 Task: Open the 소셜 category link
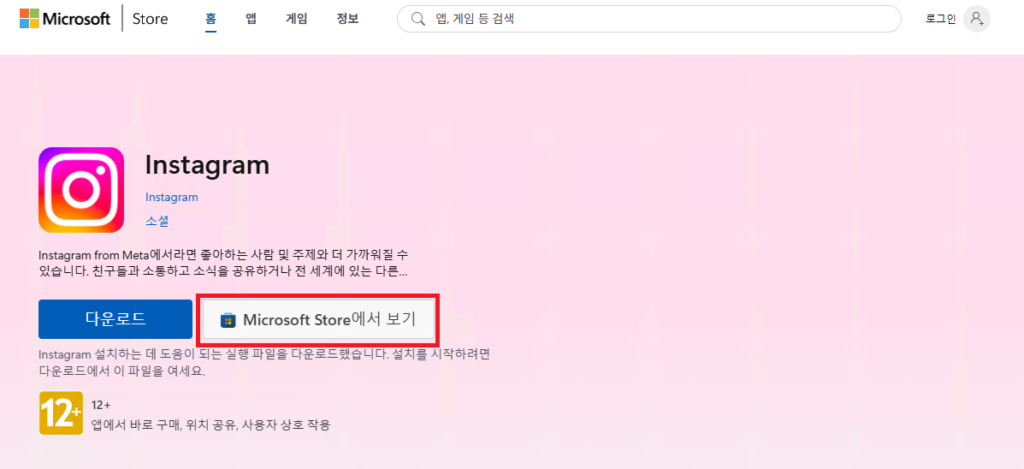click(x=157, y=221)
